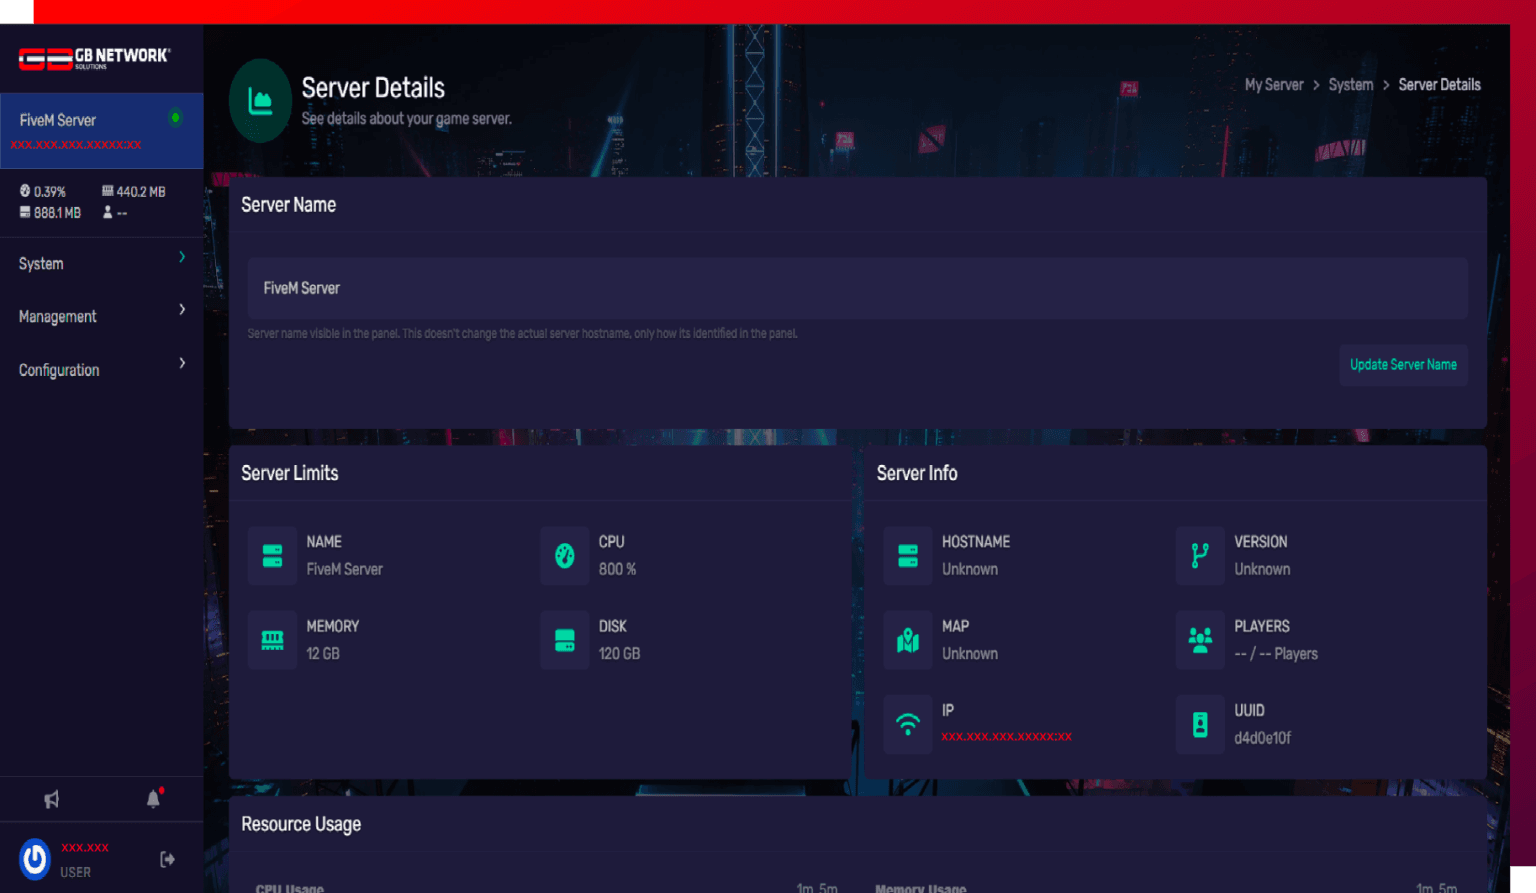
Task: Click the IP wifi icon in Server Info
Action: pyautogui.click(x=907, y=724)
